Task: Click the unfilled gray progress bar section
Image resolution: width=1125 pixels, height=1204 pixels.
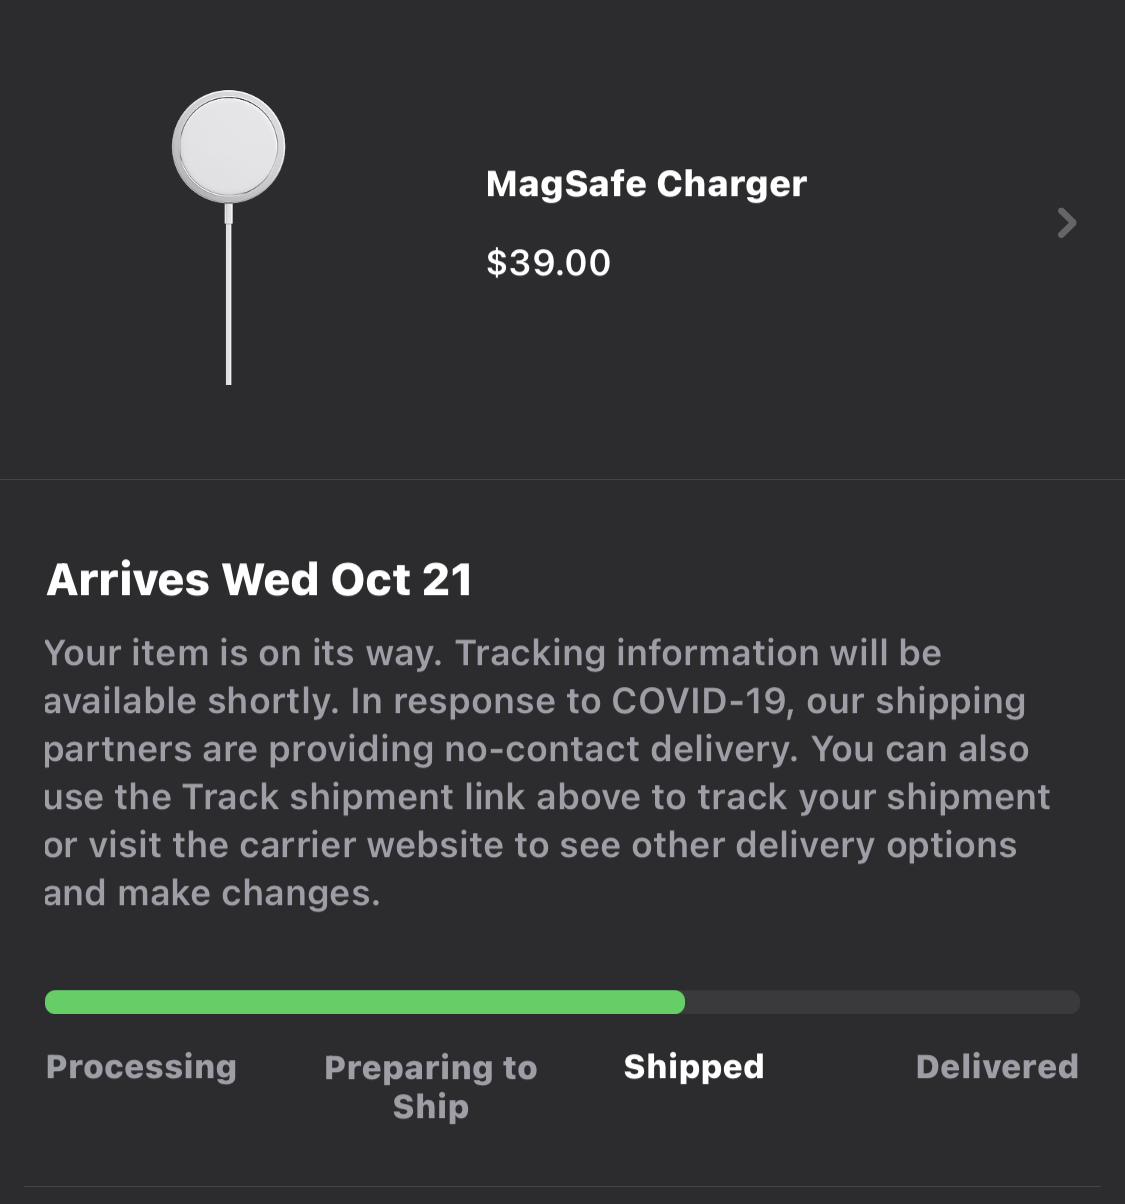Action: pyautogui.click(x=882, y=1002)
